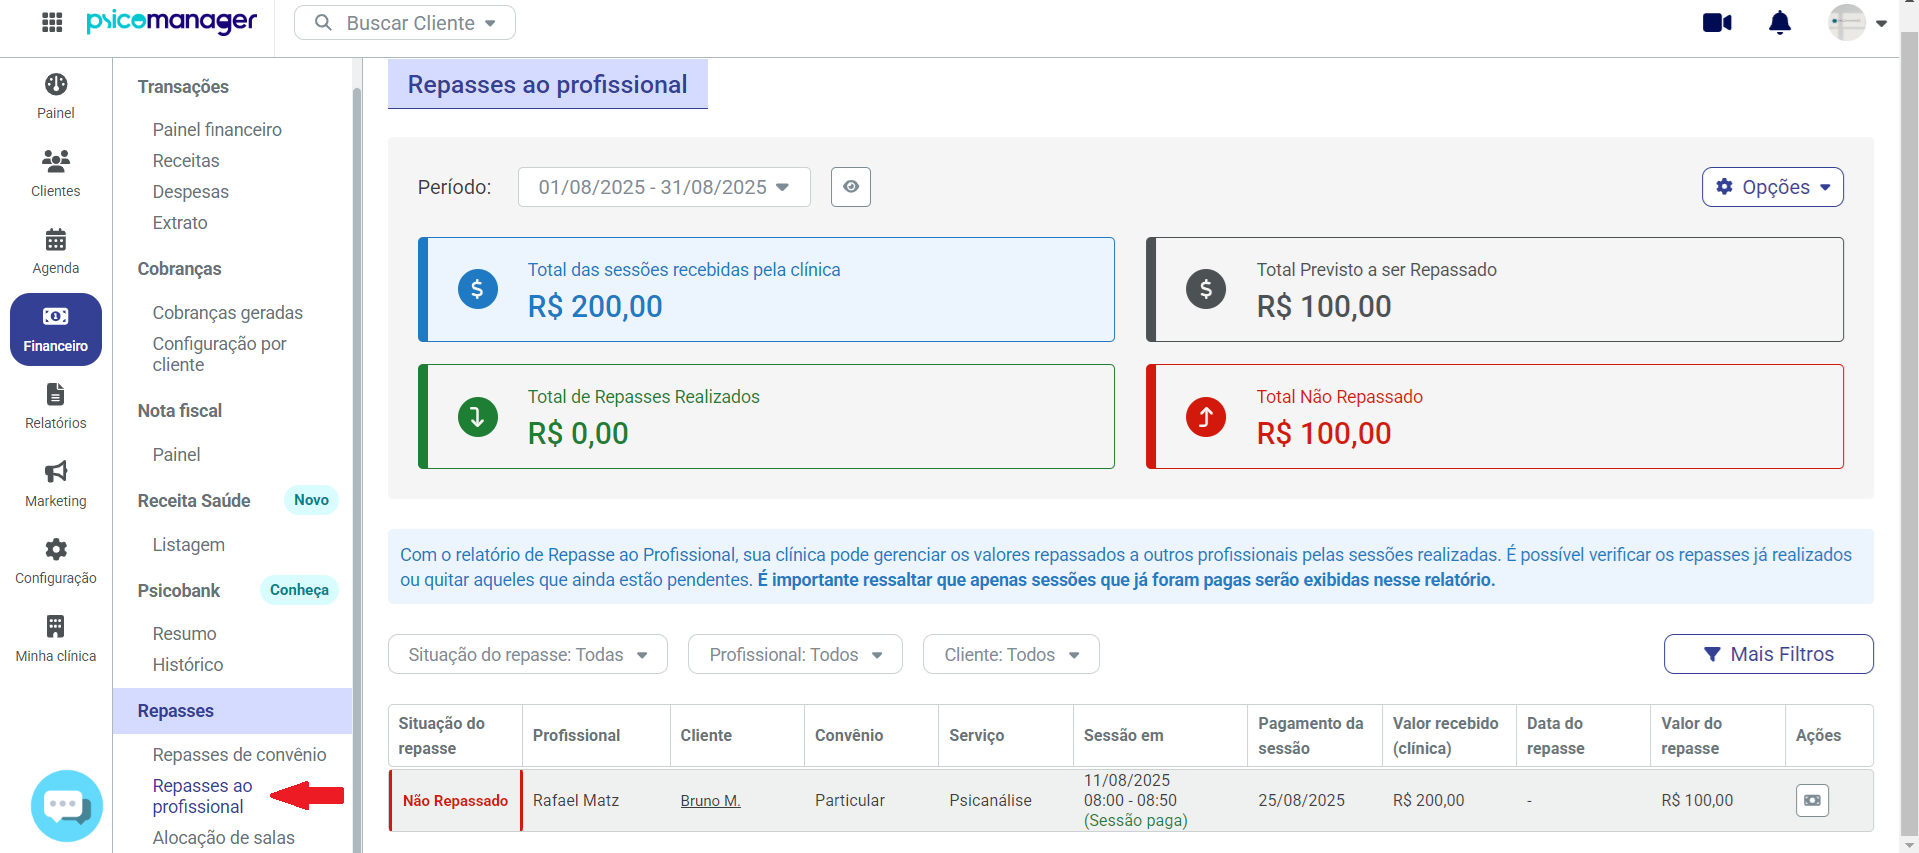Click the psicomanager logo
1919x853 pixels.
click(x=171, y=22)
